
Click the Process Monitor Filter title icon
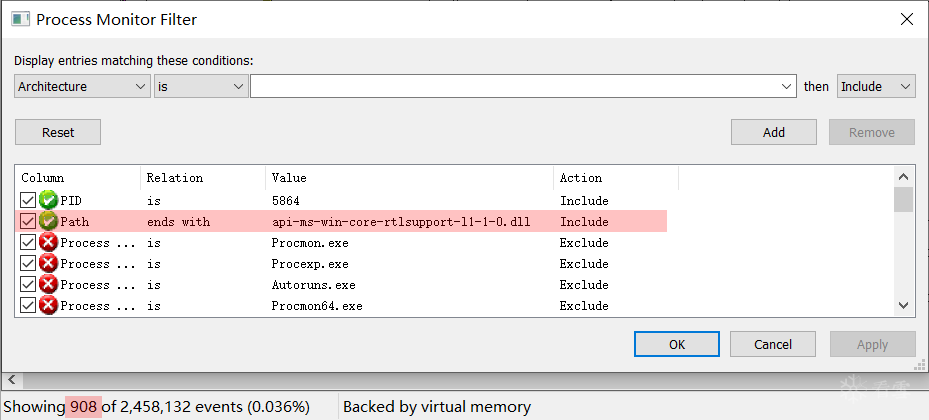[x=19, y=19]
